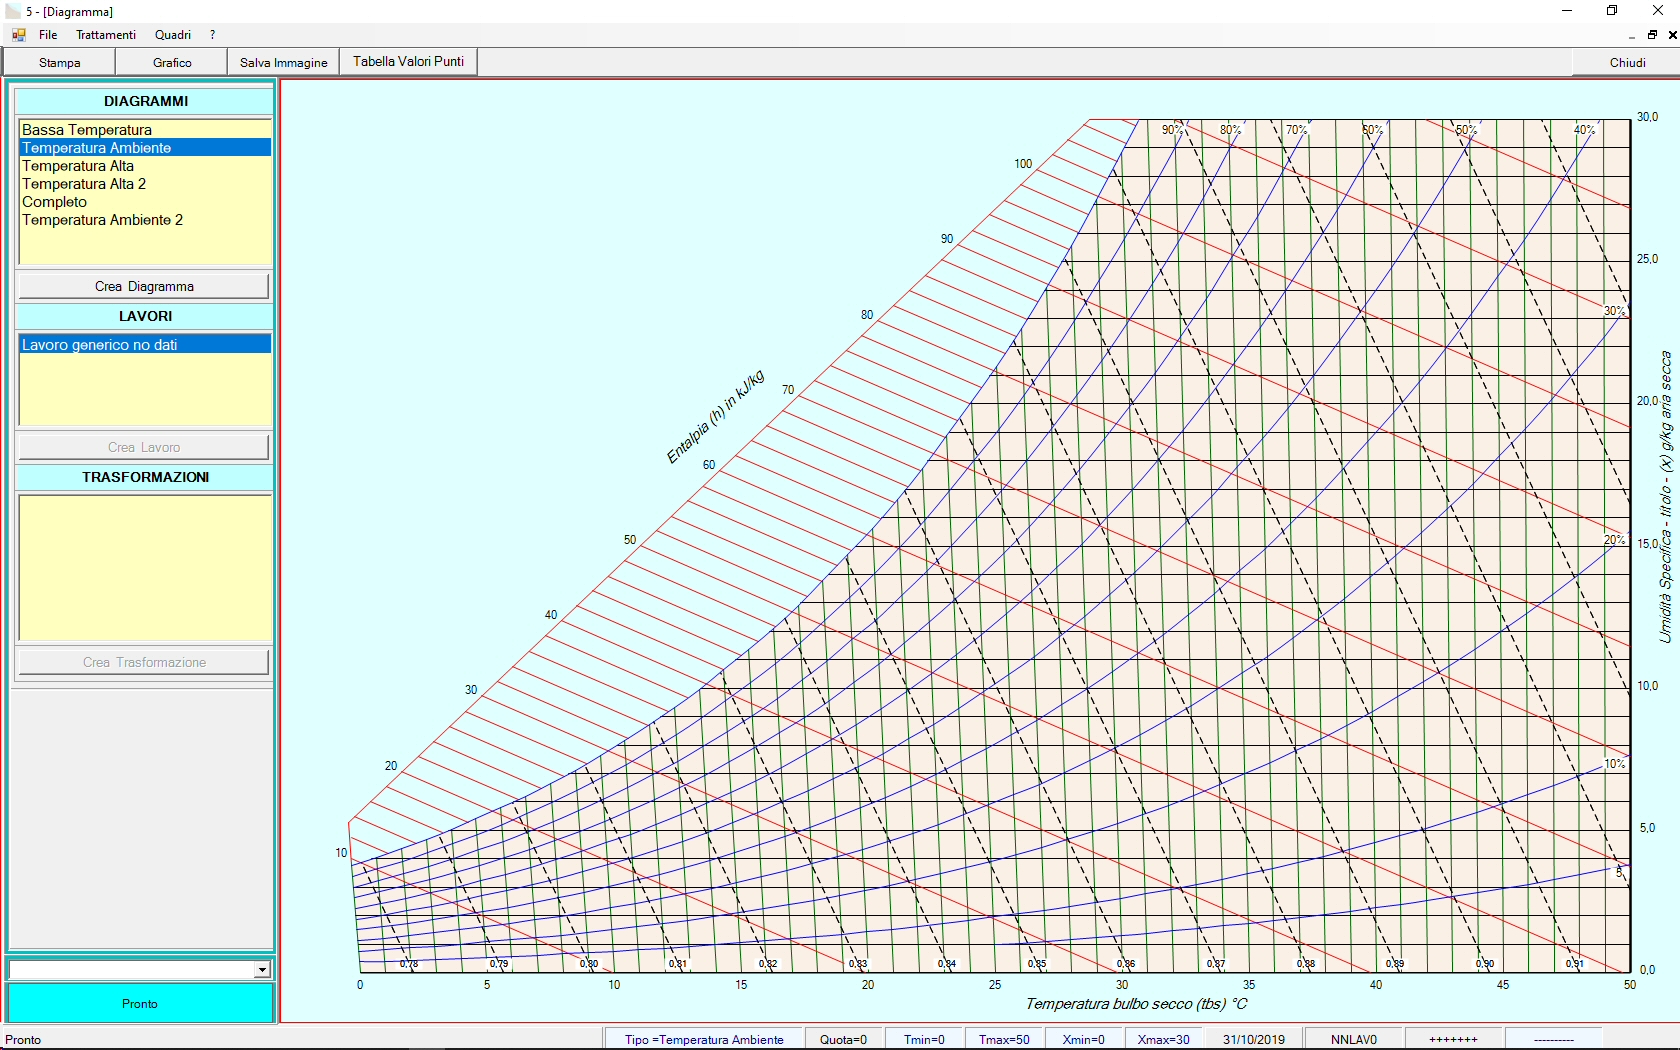
Task: Select the Completo diagram
Action: coord(145,202)
